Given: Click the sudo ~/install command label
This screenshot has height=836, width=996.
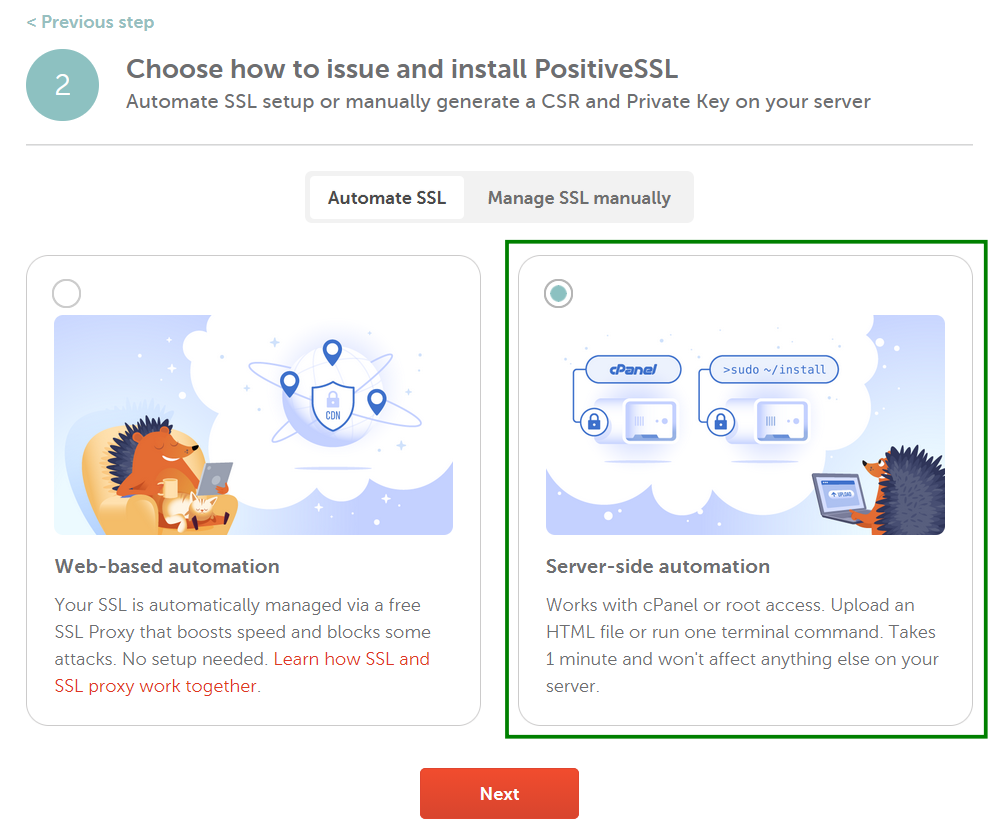Looking at the screenshot, I should pyautogui.click(x=774, y=369).
